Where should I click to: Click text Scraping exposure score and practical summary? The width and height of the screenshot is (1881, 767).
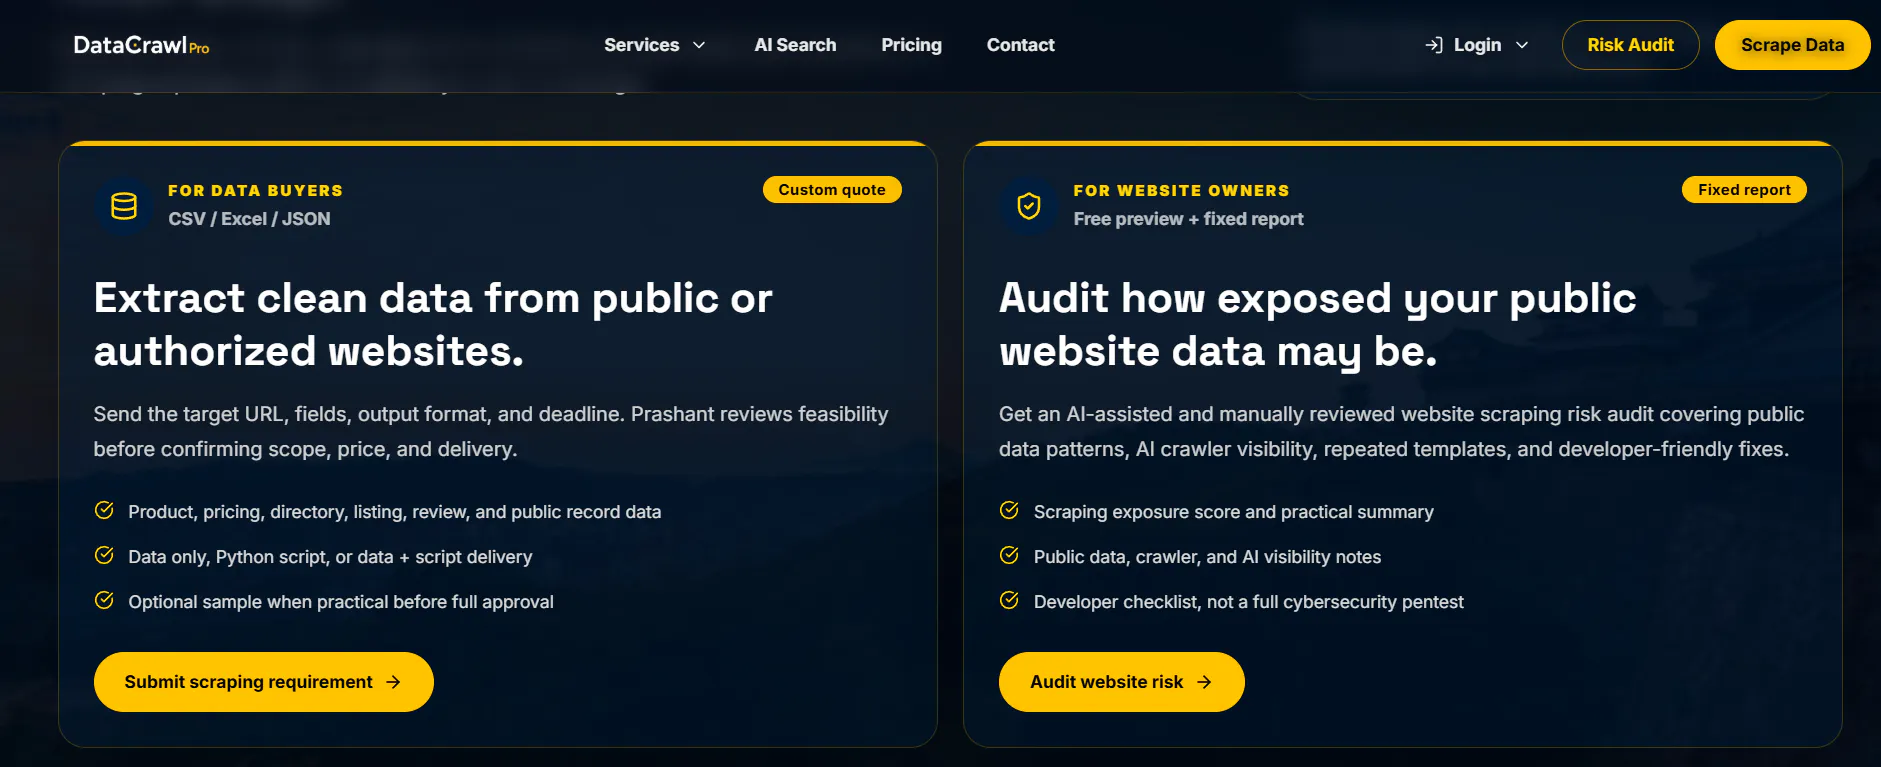click(x=1233, y=512)
